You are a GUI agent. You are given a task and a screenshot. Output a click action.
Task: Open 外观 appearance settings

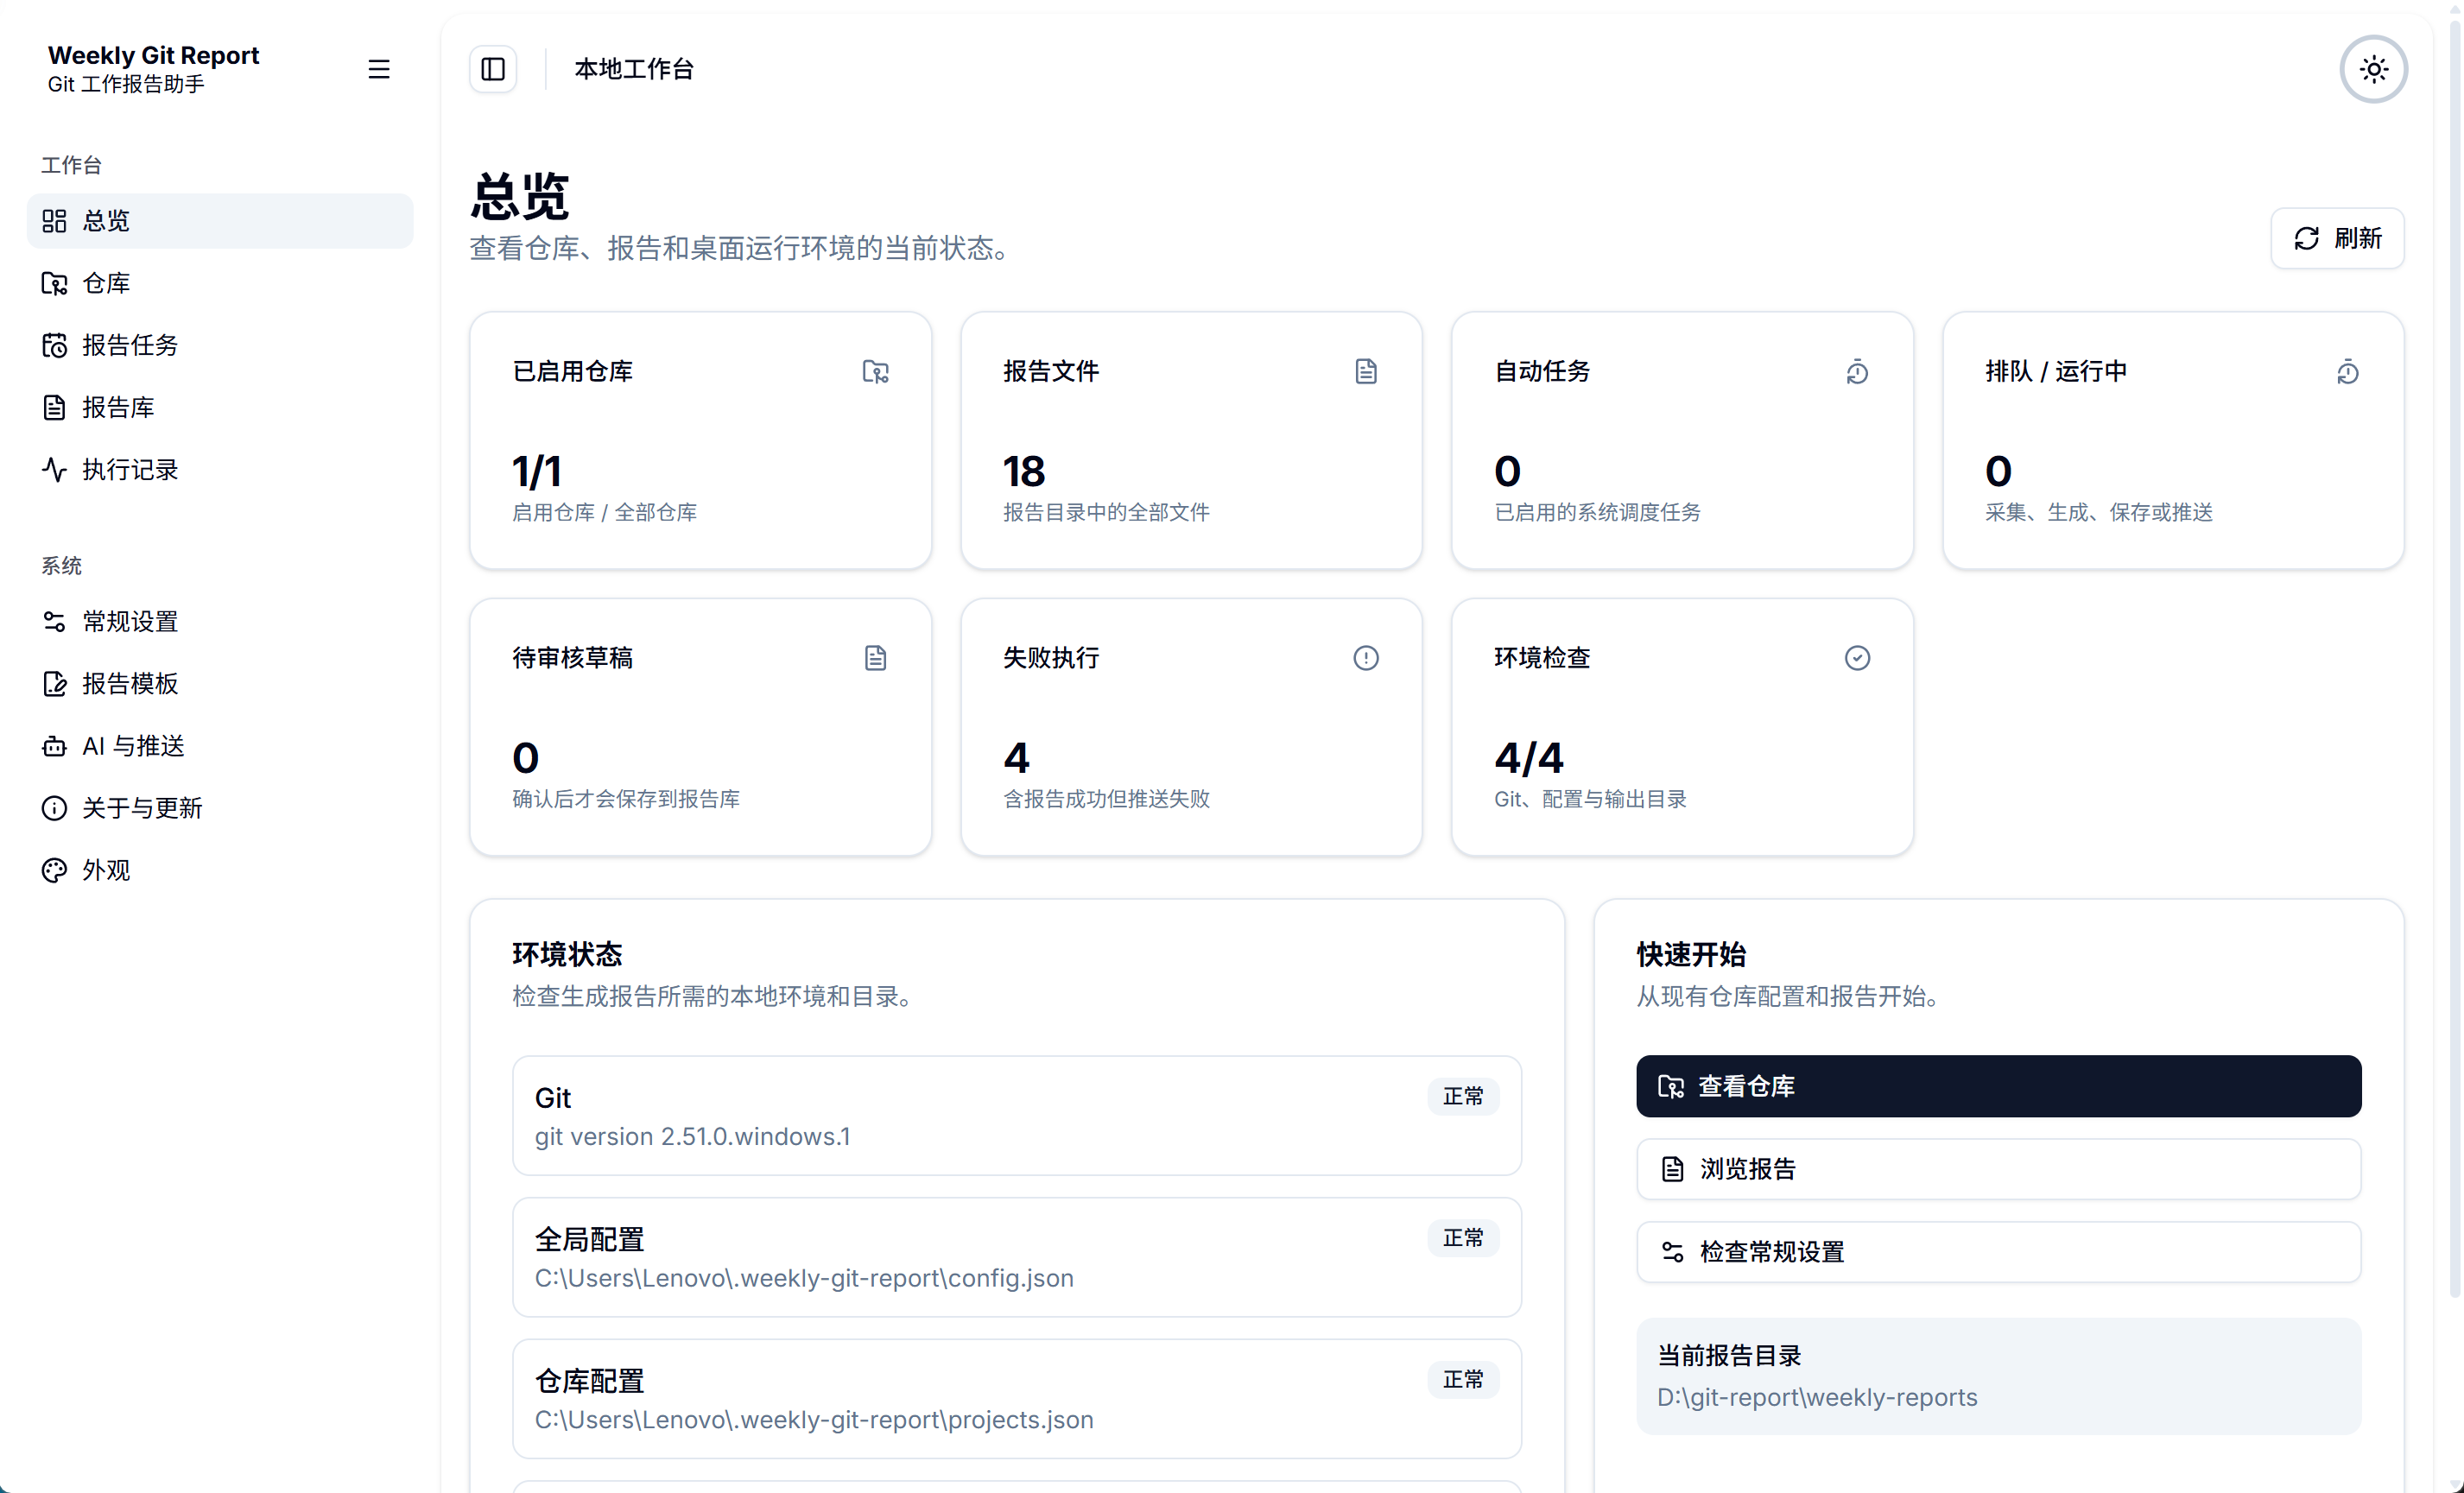click(x=220, y=869)
